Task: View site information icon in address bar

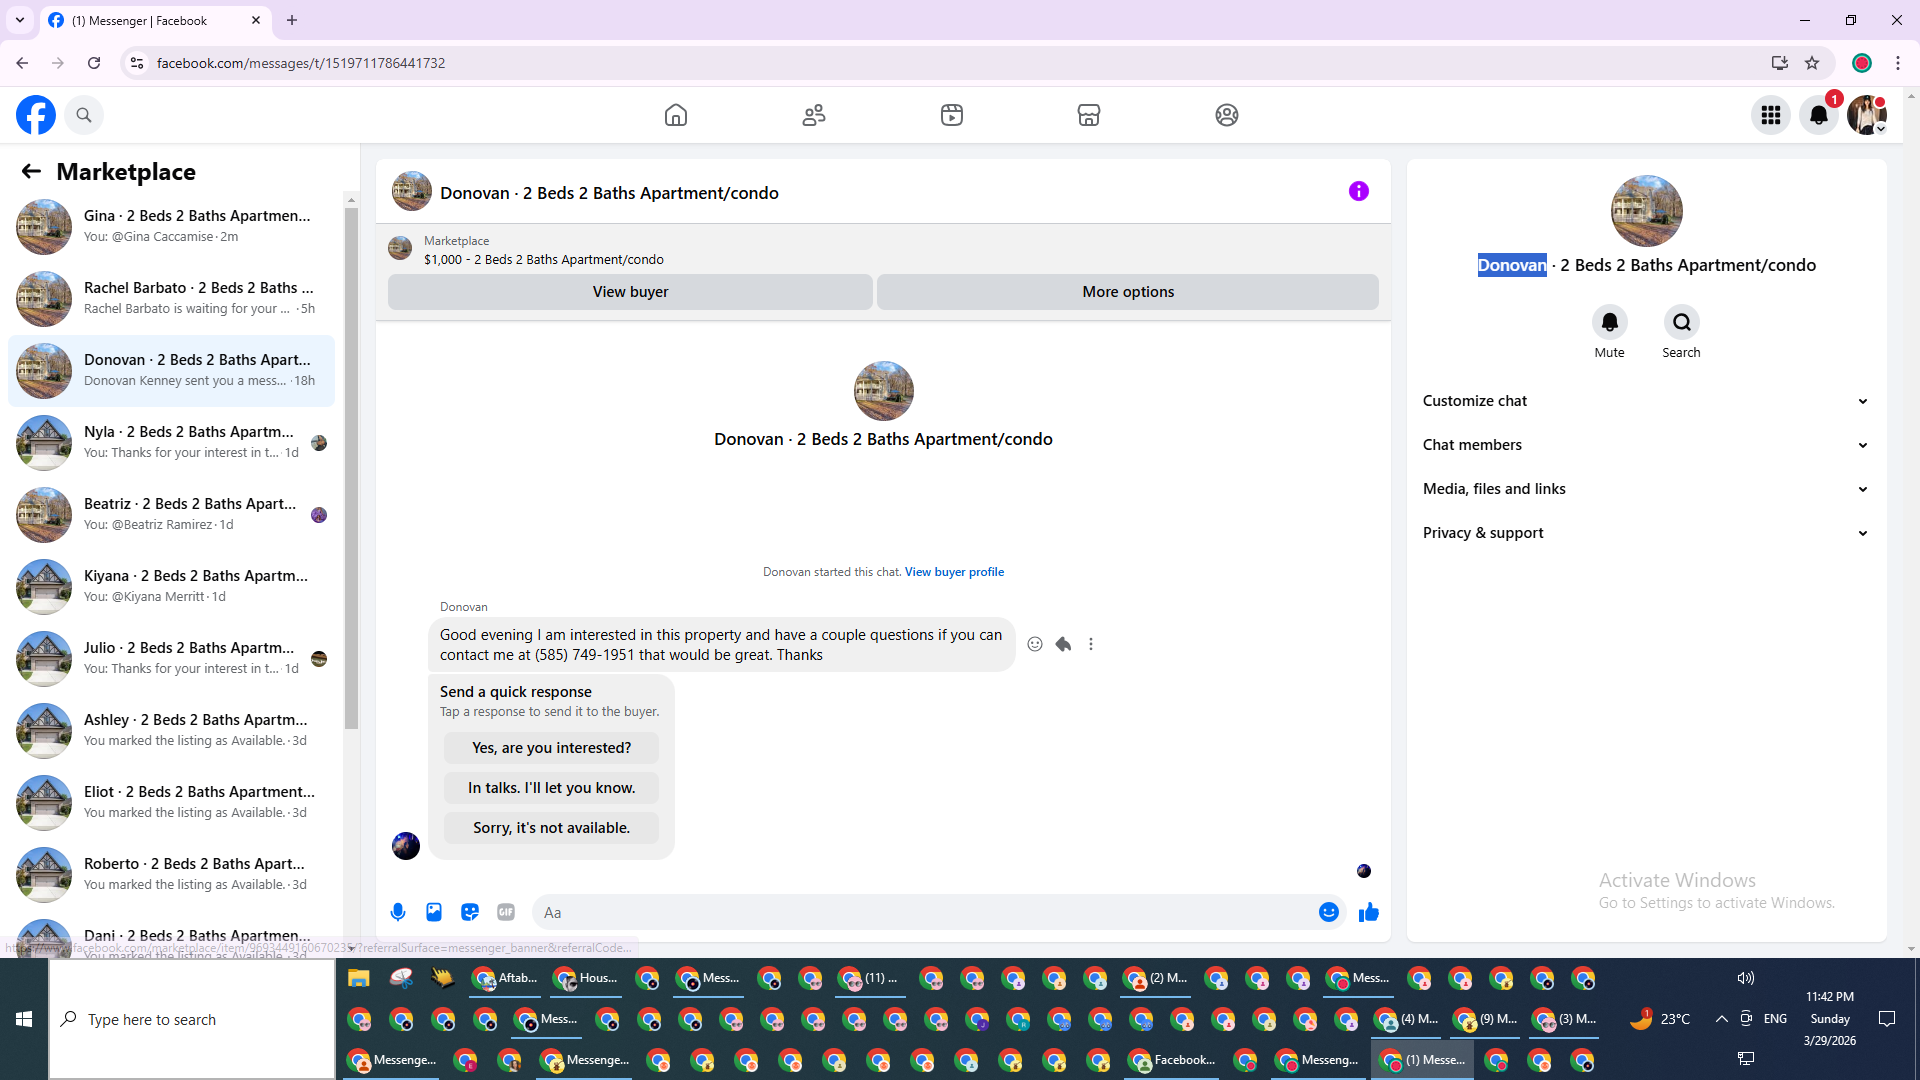Action: [137, 63]
